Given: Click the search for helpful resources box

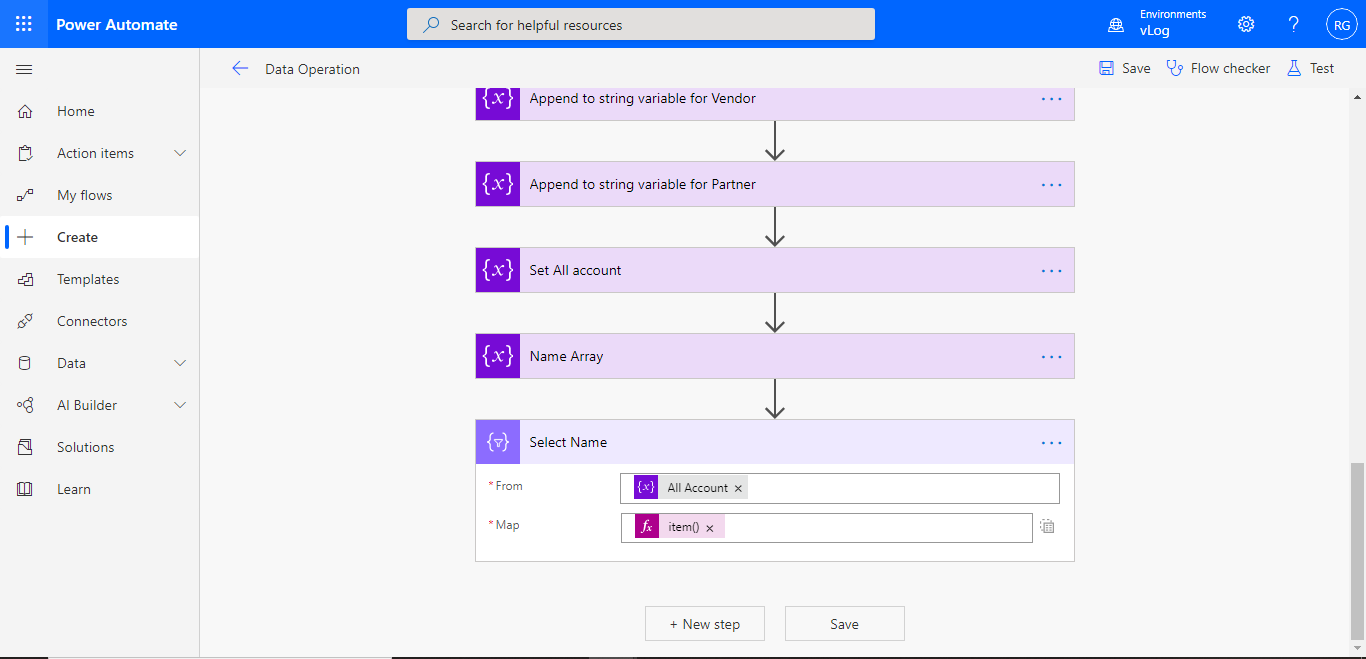Looking at the screenshot, I should click(x=641, y=24).
